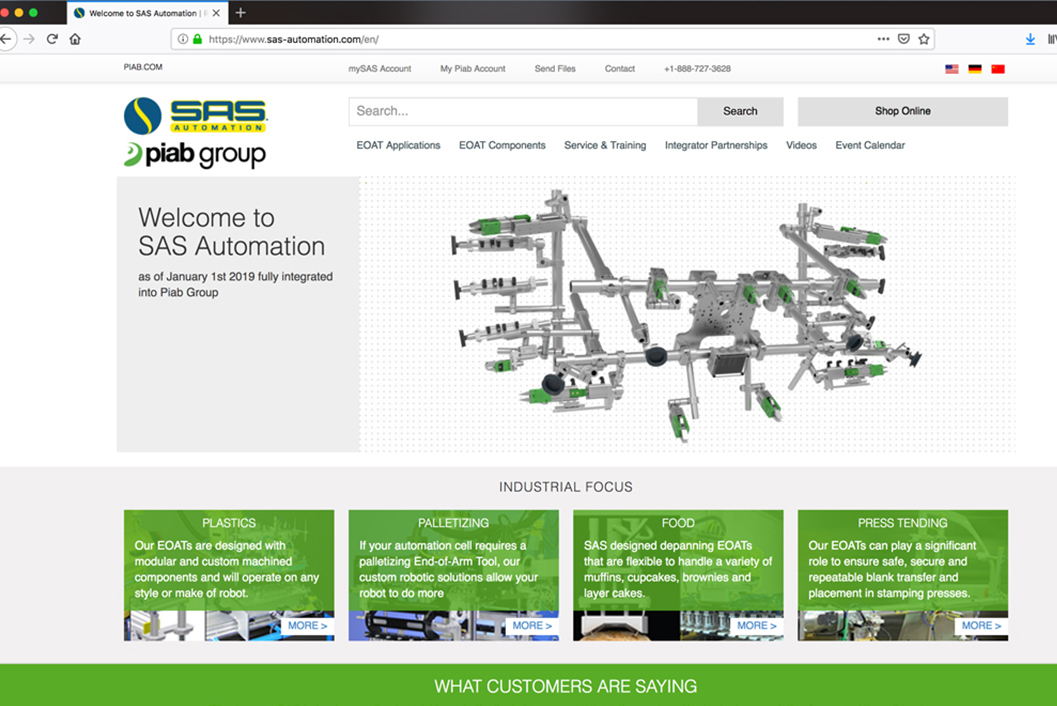
Task: Open the Send Files link
Action: coord(555,69)
